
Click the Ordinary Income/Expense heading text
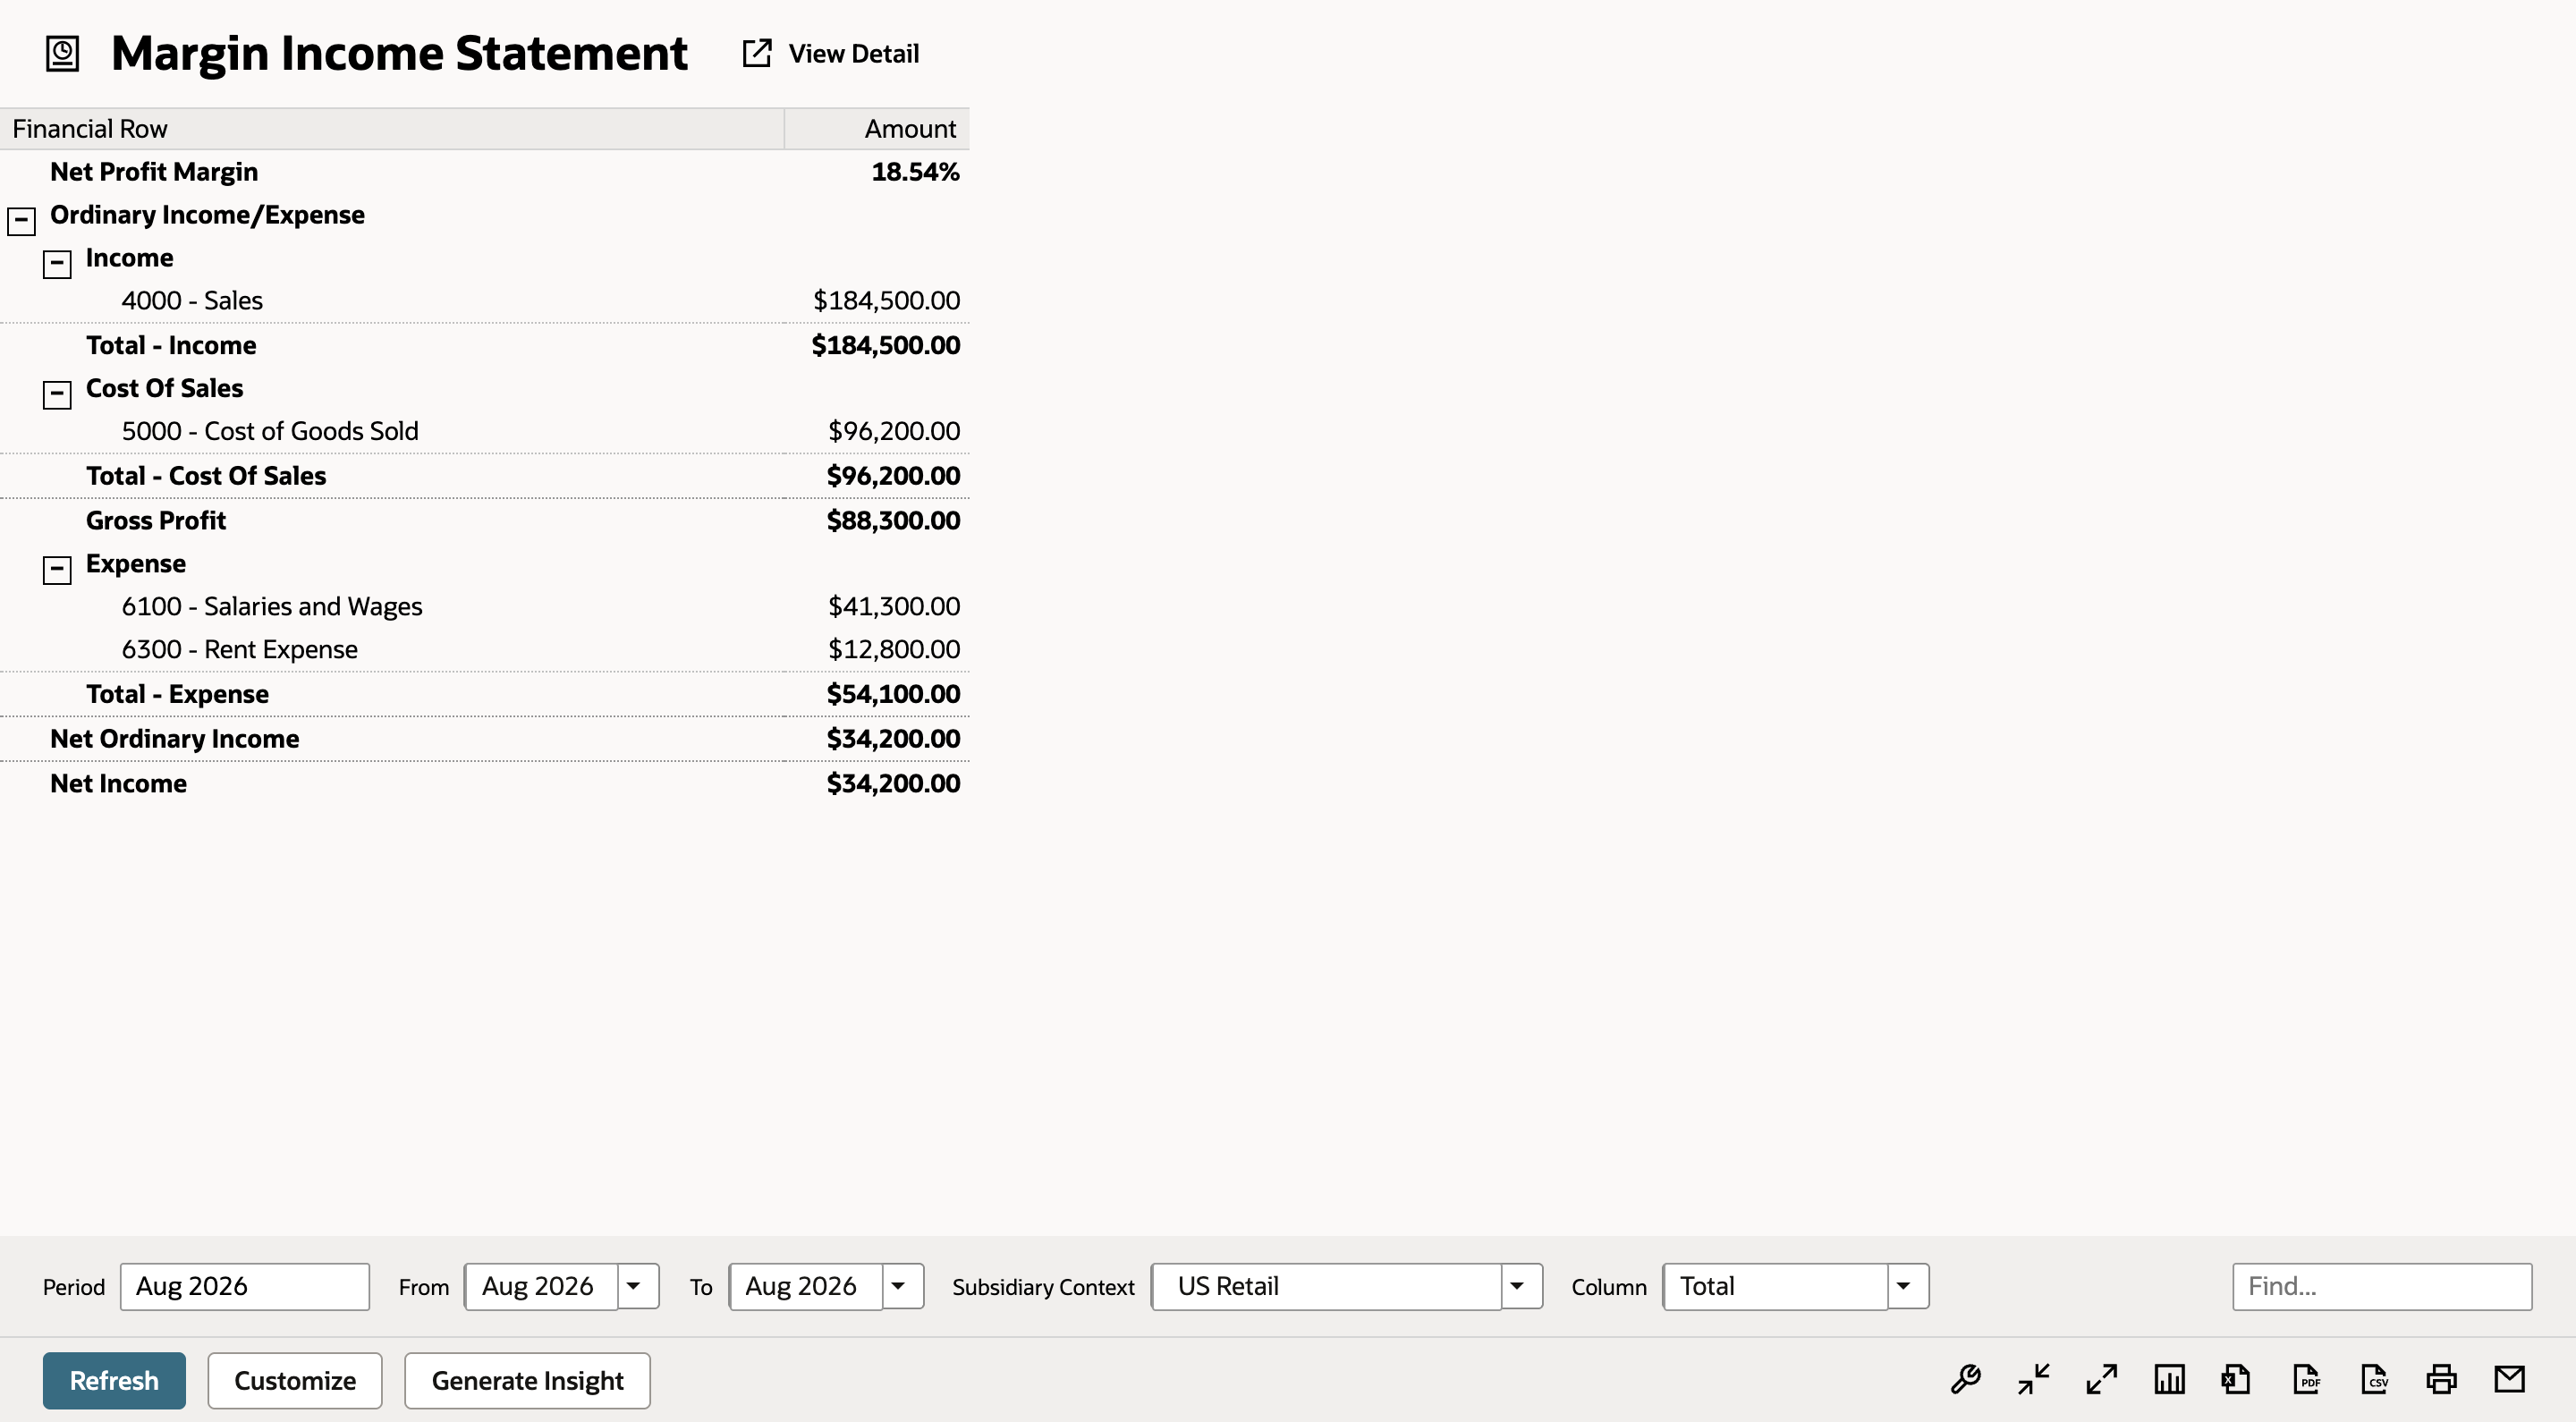point(207,215)
